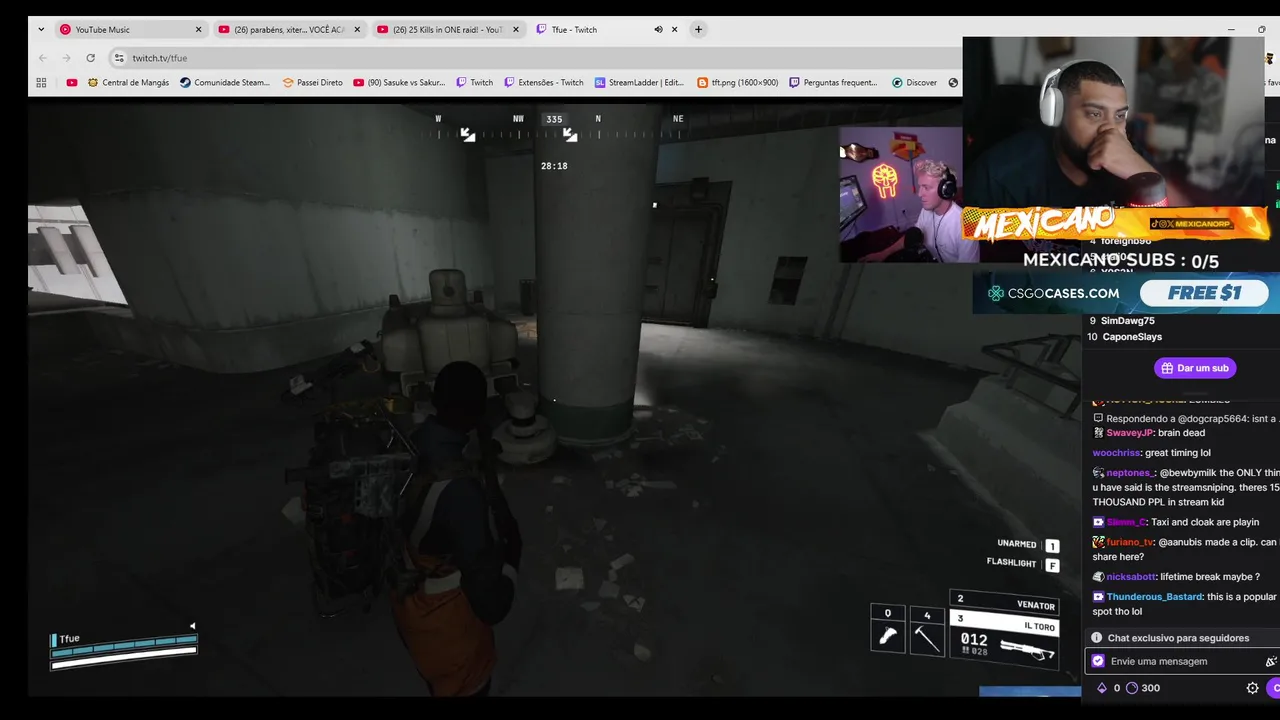
Task: Close the 'parabéns, xiter' tab
Action: [357, 30]
